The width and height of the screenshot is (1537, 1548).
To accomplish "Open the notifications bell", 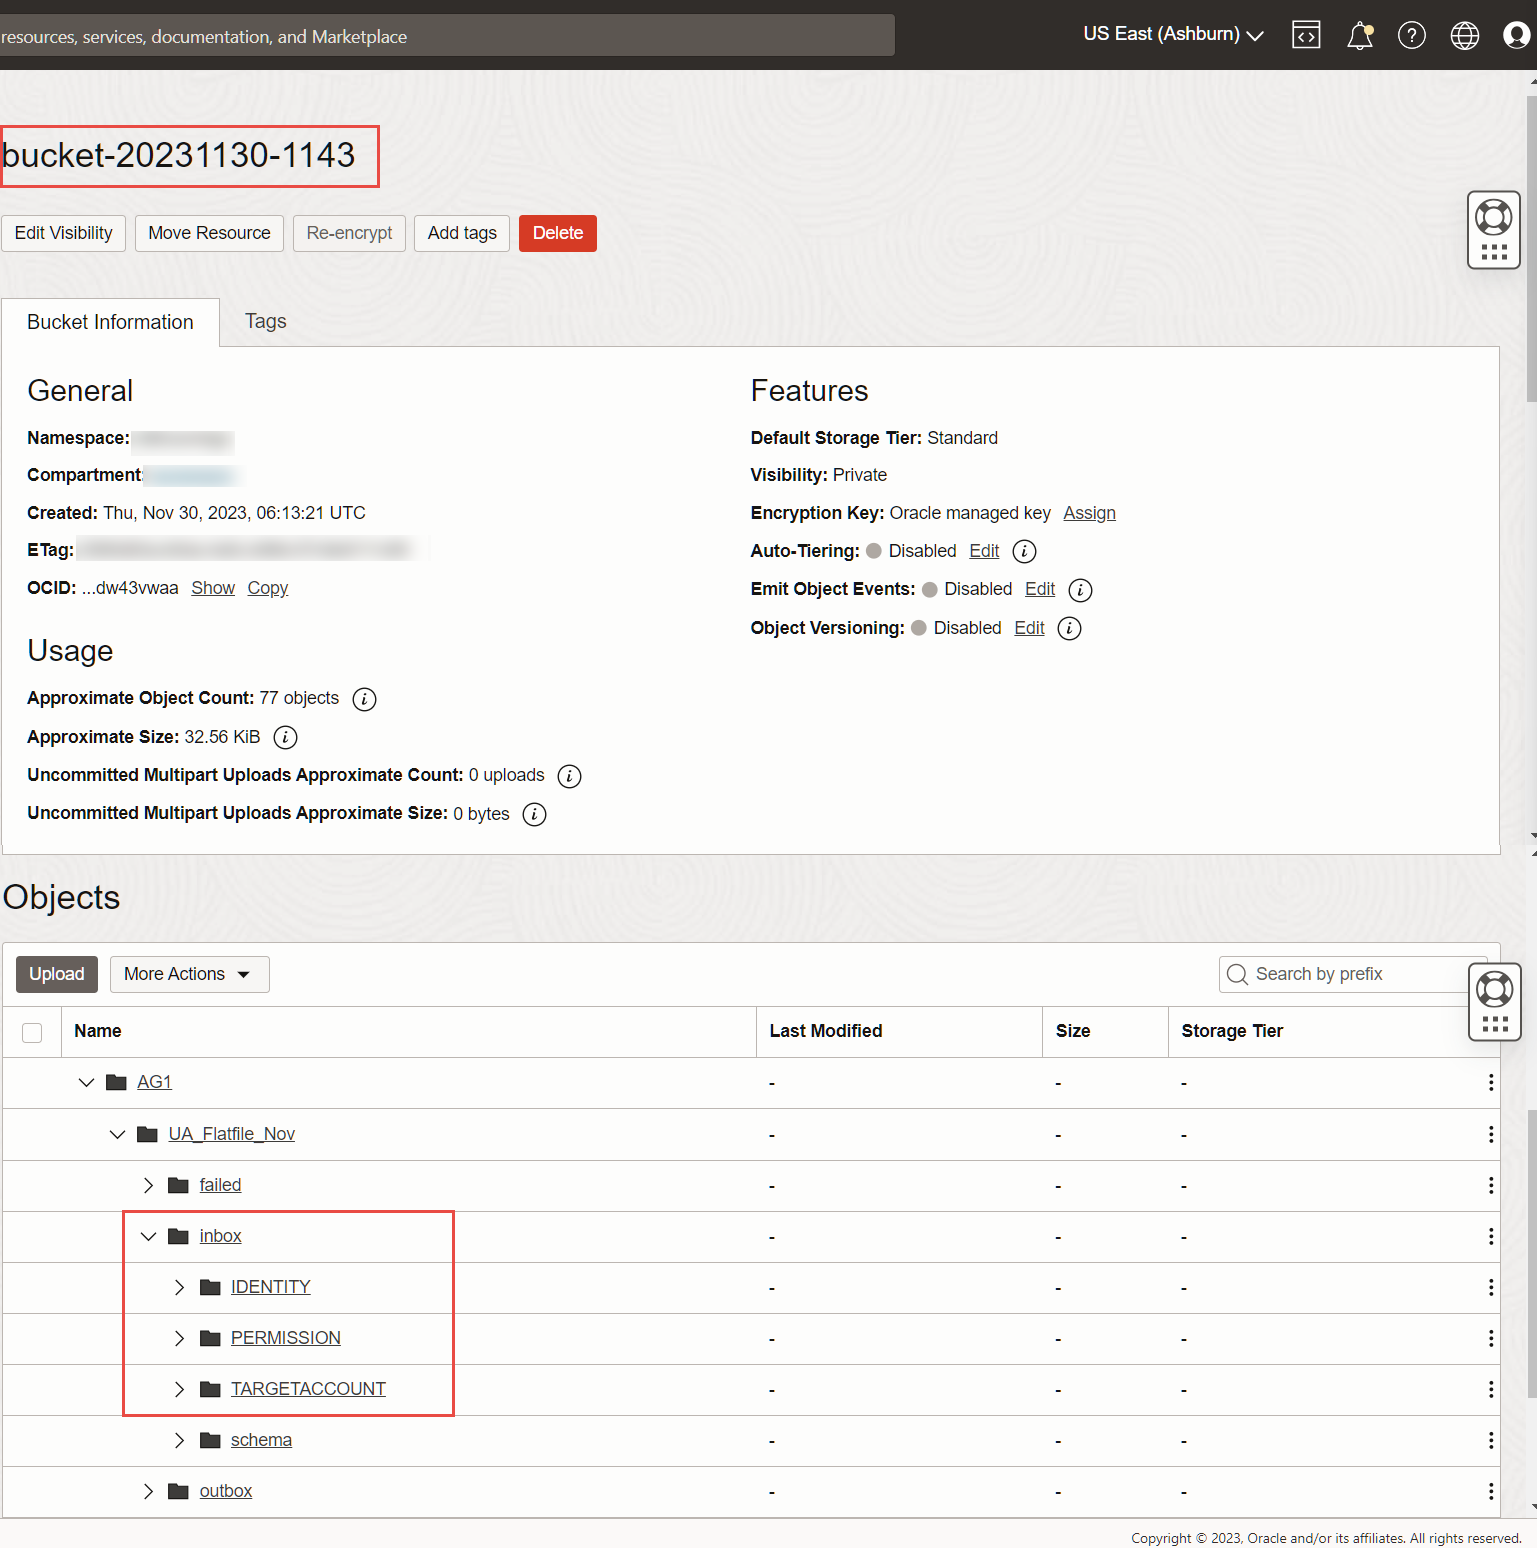I will click(x=1360, y=36).
